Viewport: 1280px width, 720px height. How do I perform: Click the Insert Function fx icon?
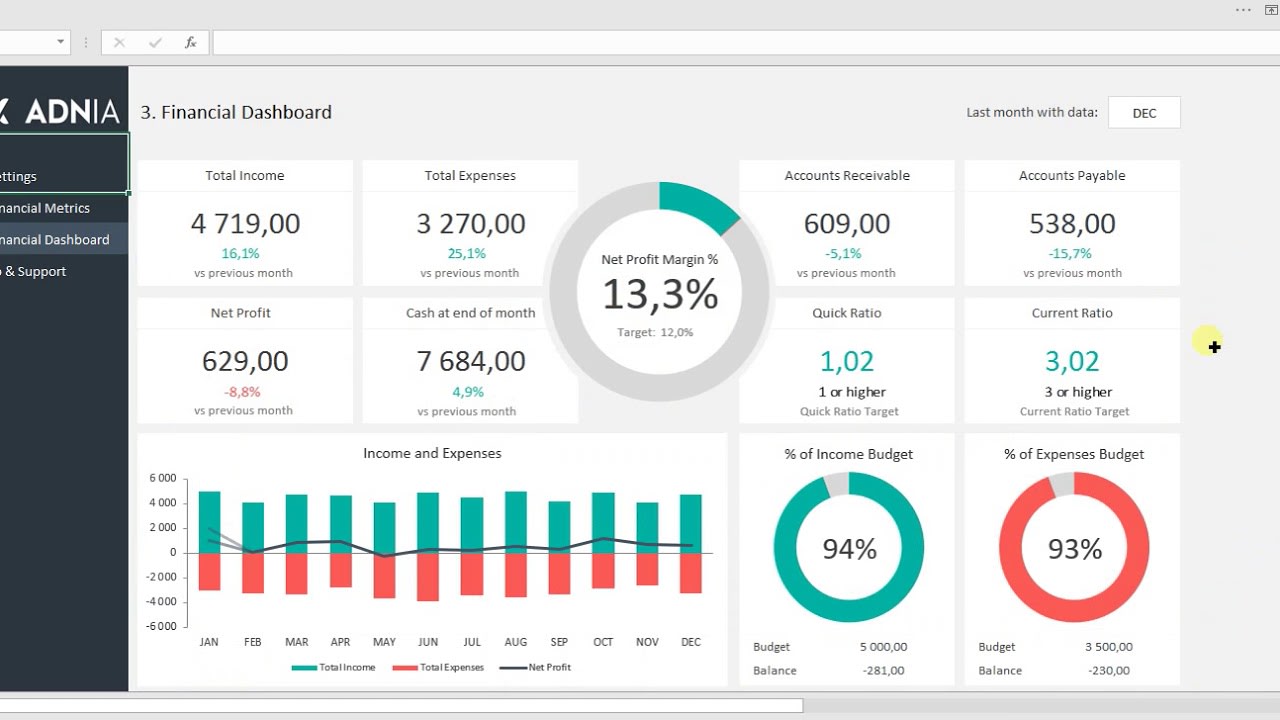coord(190,42)
